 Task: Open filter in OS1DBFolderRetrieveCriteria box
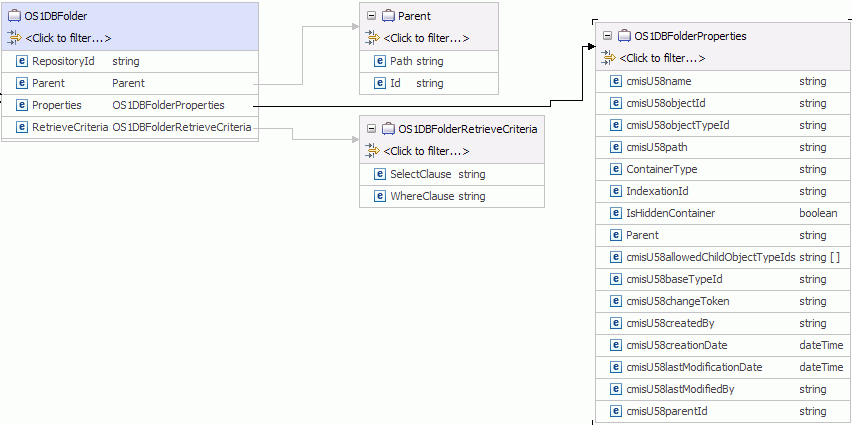[x=426, y=151]
